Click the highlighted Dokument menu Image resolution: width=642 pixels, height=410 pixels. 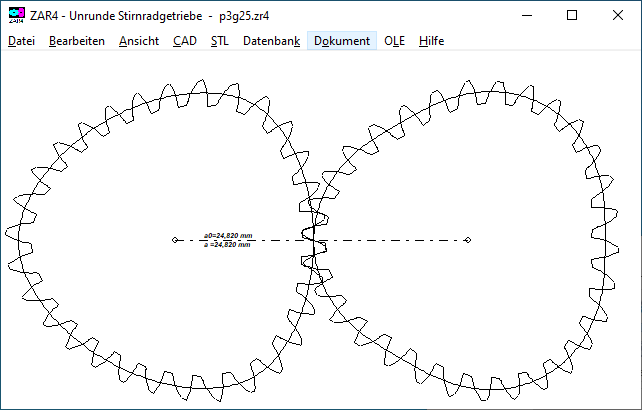pos(341,41)
